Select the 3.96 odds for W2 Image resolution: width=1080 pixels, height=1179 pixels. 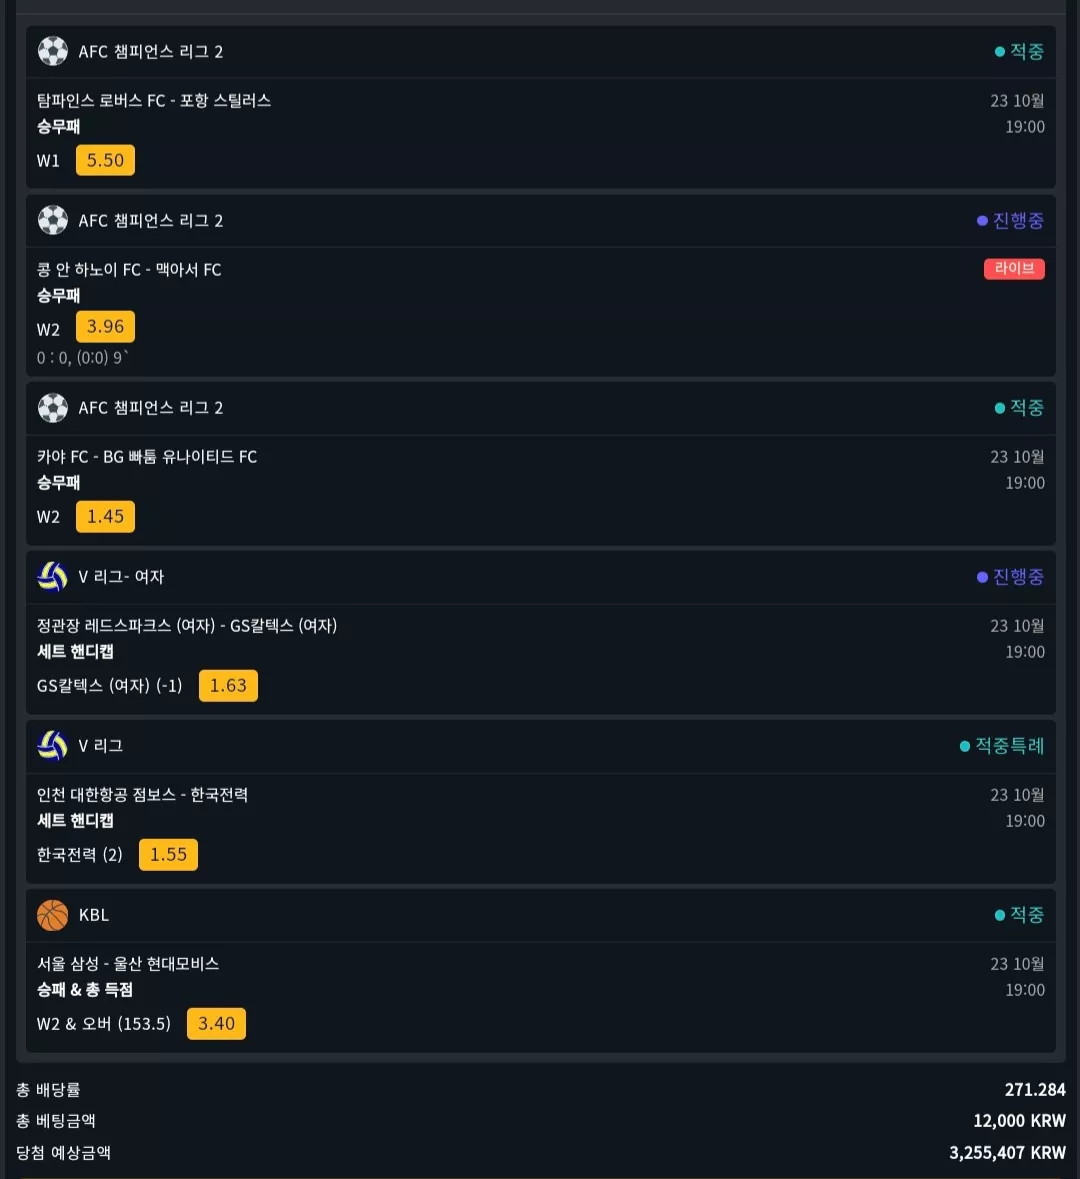(105, 326)
